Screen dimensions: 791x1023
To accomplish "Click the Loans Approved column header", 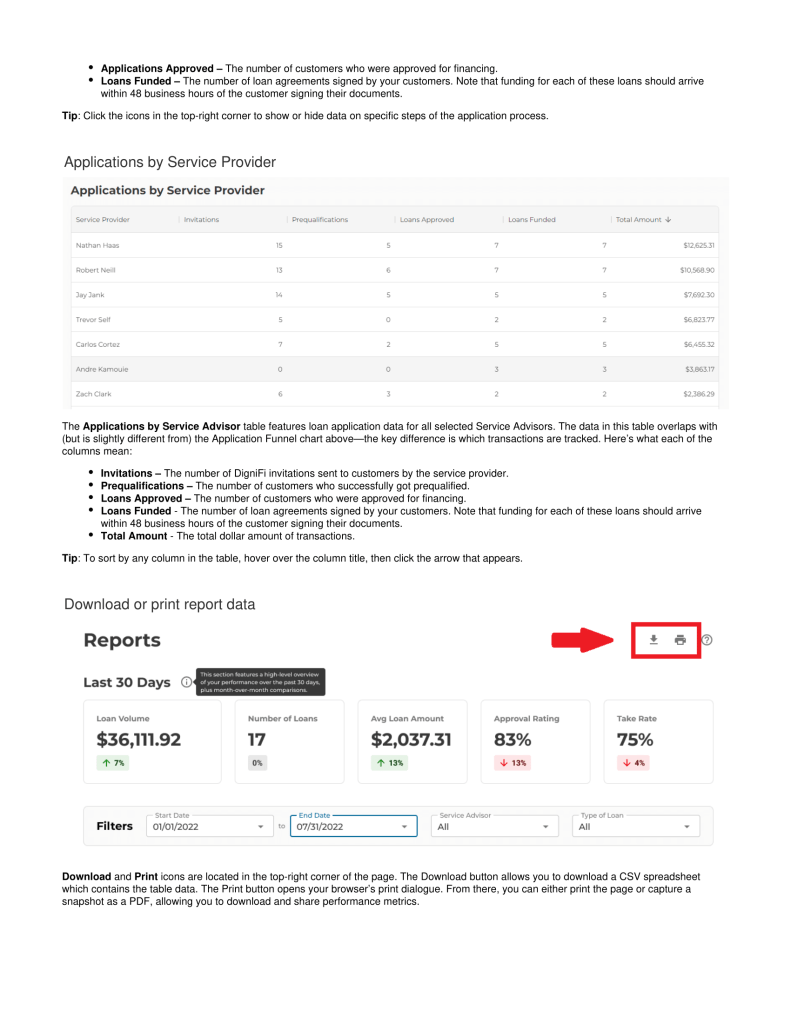I will (x=427, y=220).
